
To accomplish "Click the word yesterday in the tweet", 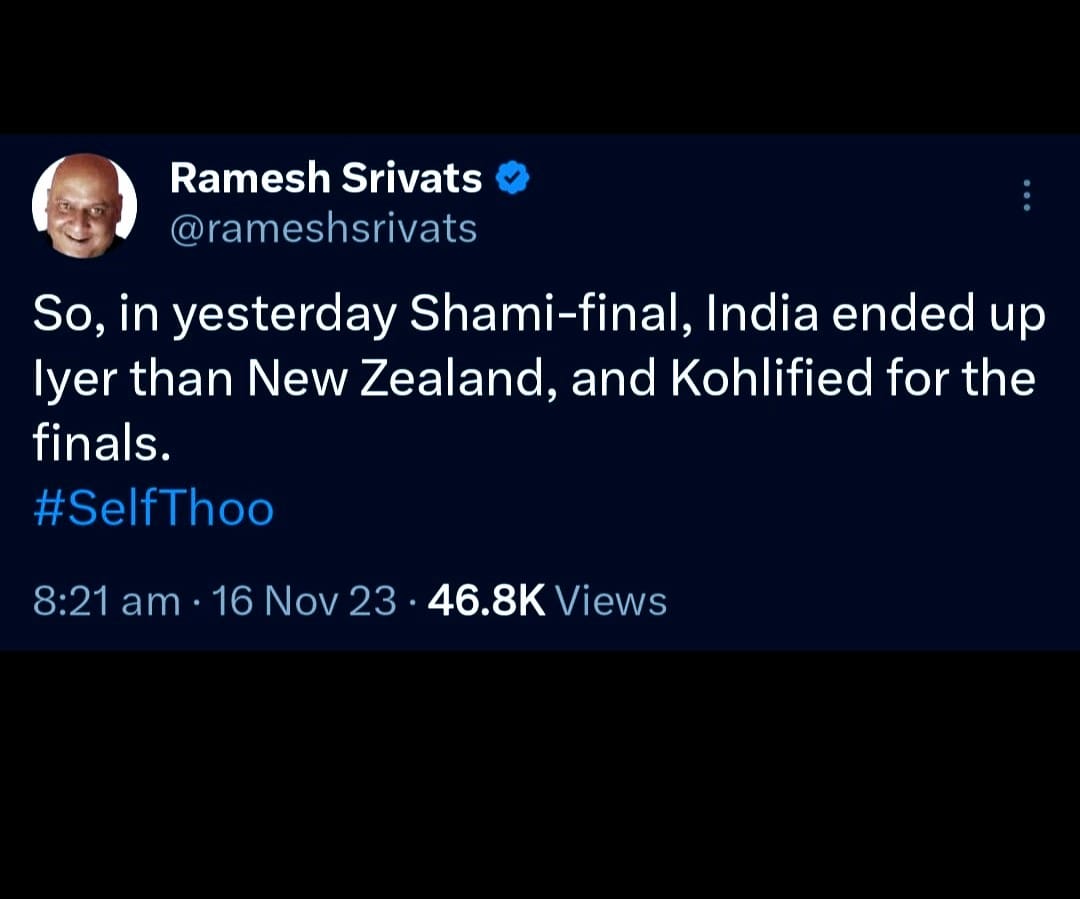I will click(284, 315).
